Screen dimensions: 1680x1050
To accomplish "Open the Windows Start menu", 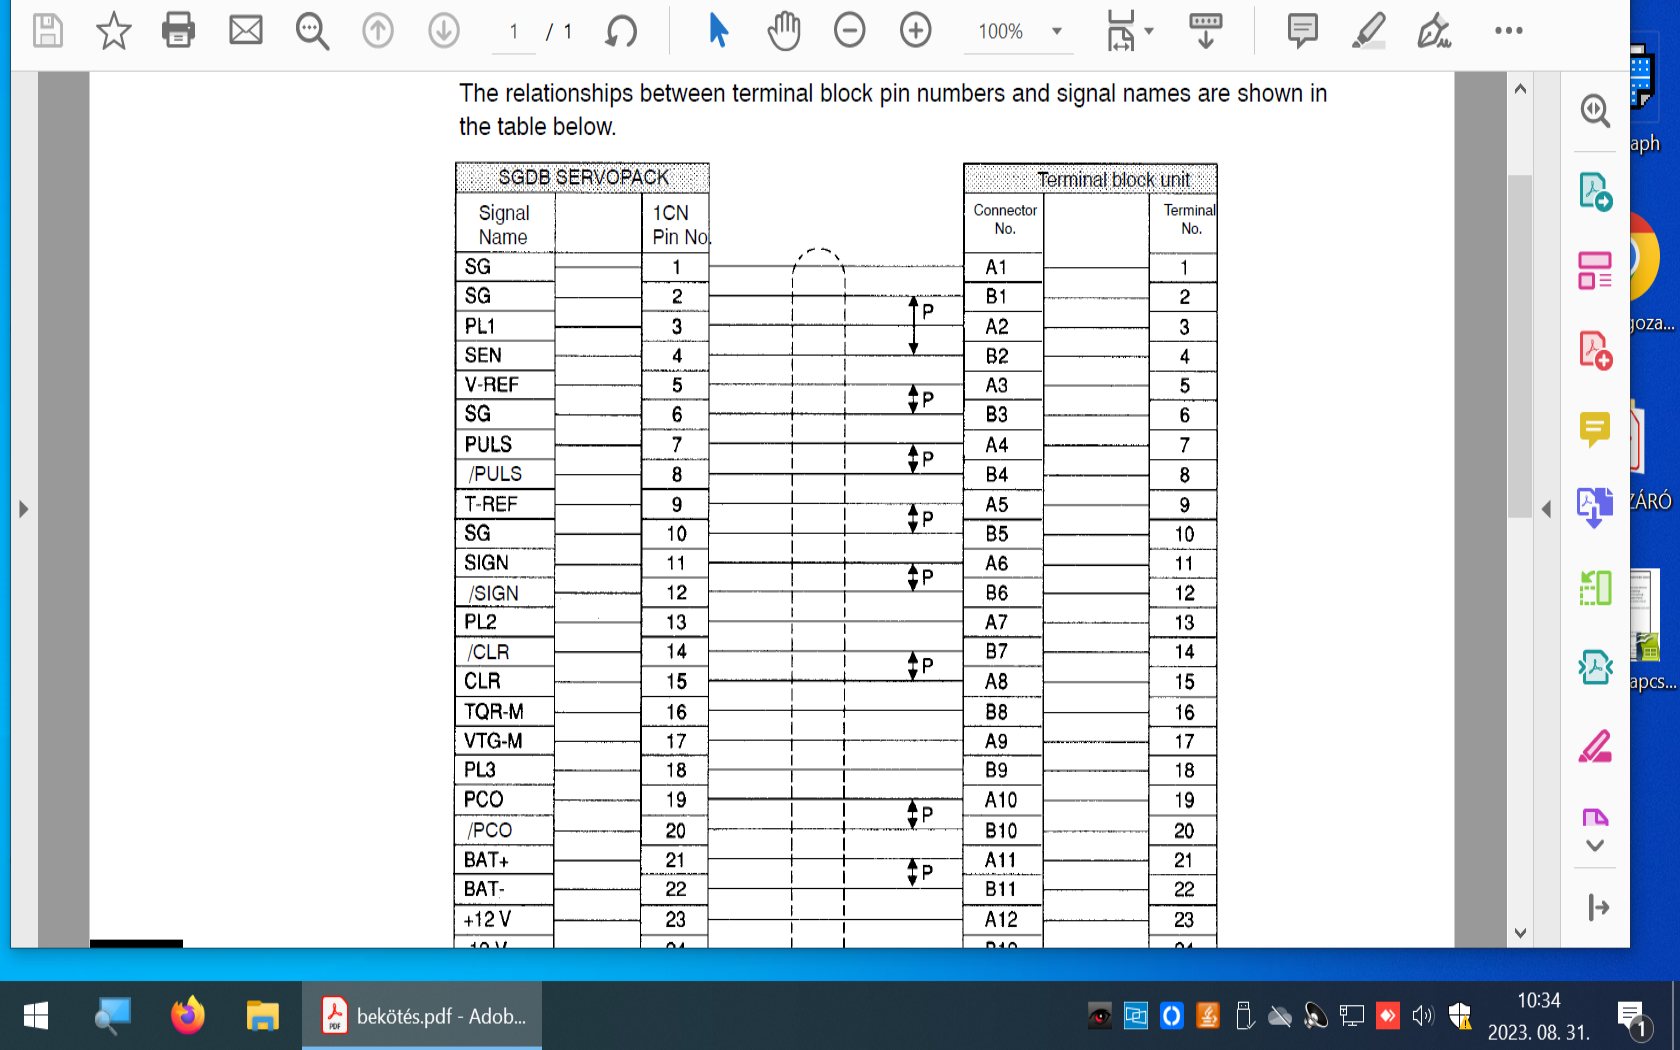I will point(35,1016).
